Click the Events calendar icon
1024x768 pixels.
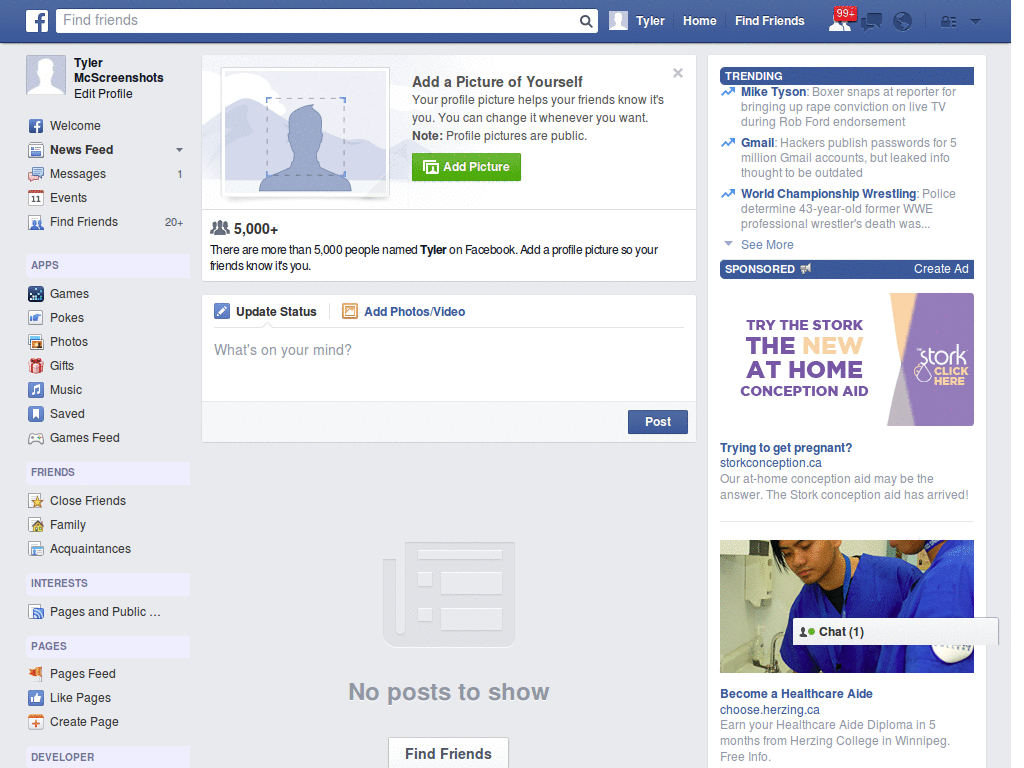click(x=36, y=198)
